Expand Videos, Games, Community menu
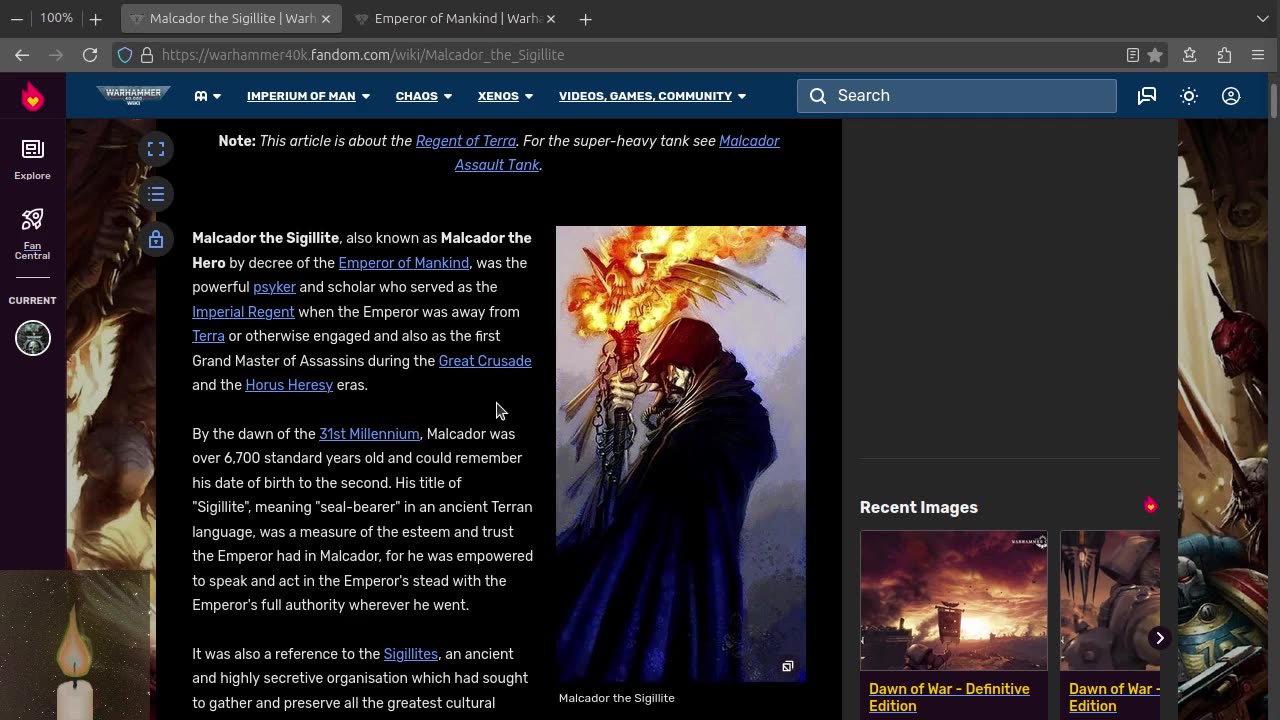 click(x=653, y=96)
